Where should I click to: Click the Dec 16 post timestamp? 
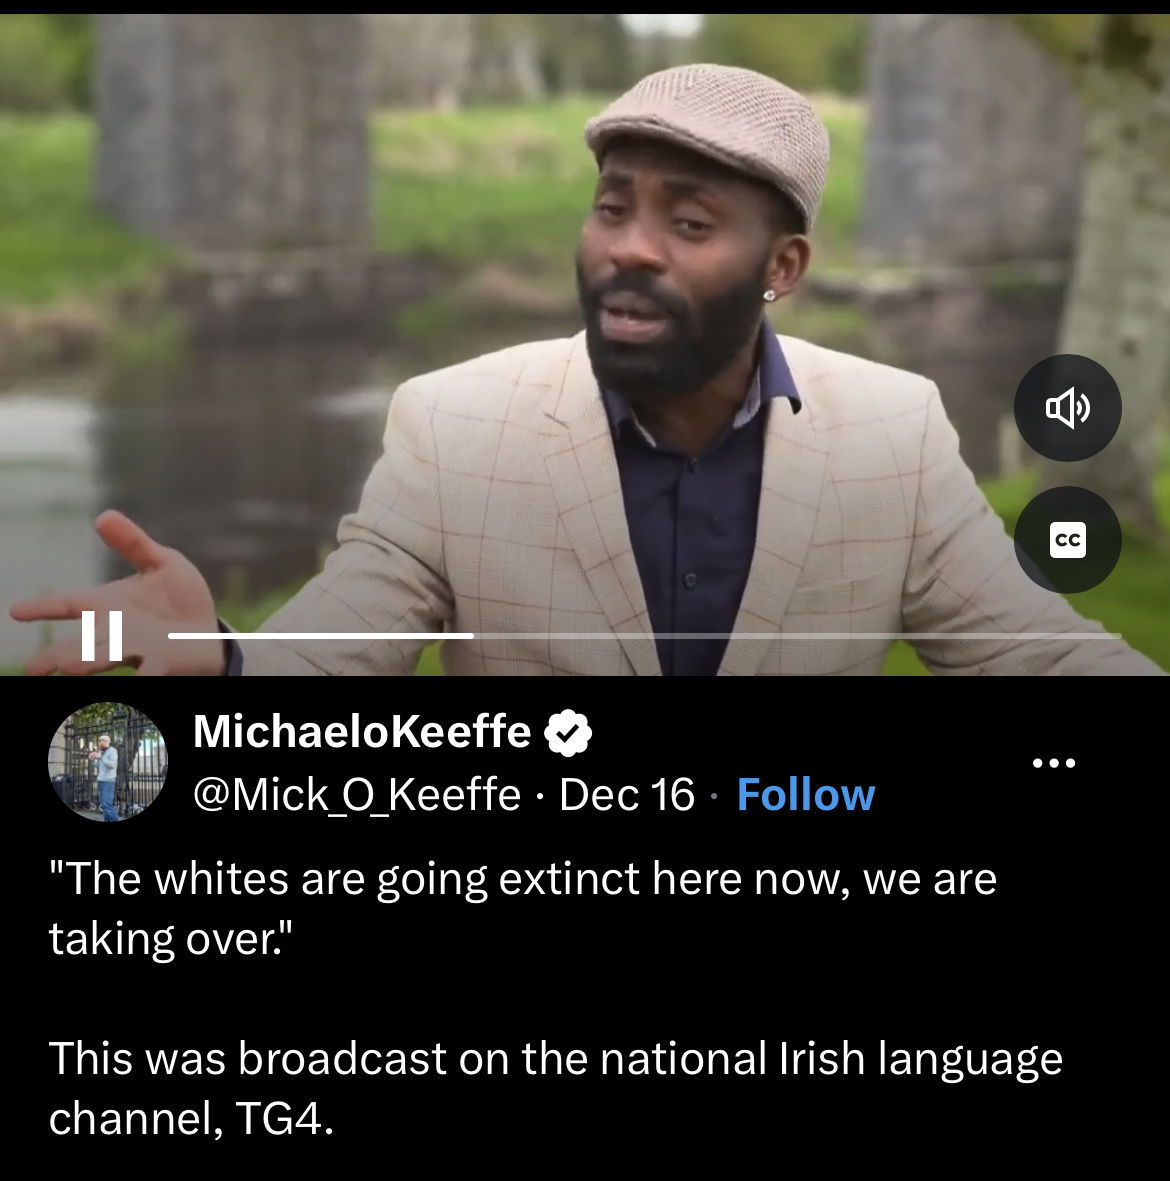[x=626, y=795]
